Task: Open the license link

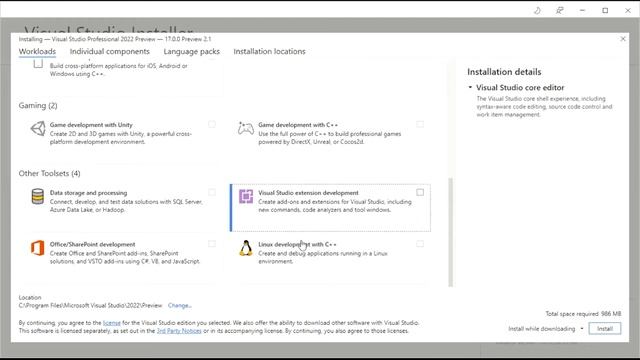Action: tap(111, 323)
